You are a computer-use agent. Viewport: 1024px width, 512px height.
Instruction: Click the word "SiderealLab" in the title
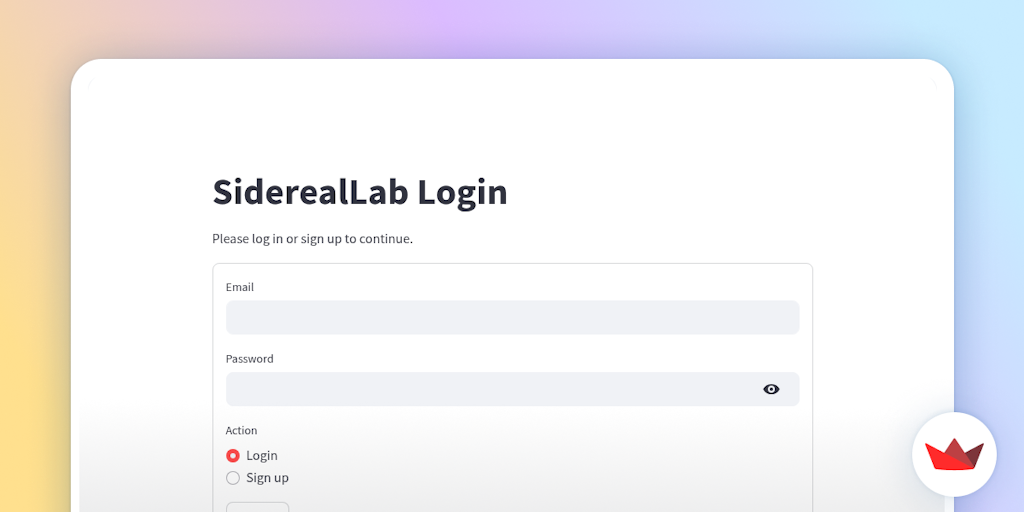[310, 192]
